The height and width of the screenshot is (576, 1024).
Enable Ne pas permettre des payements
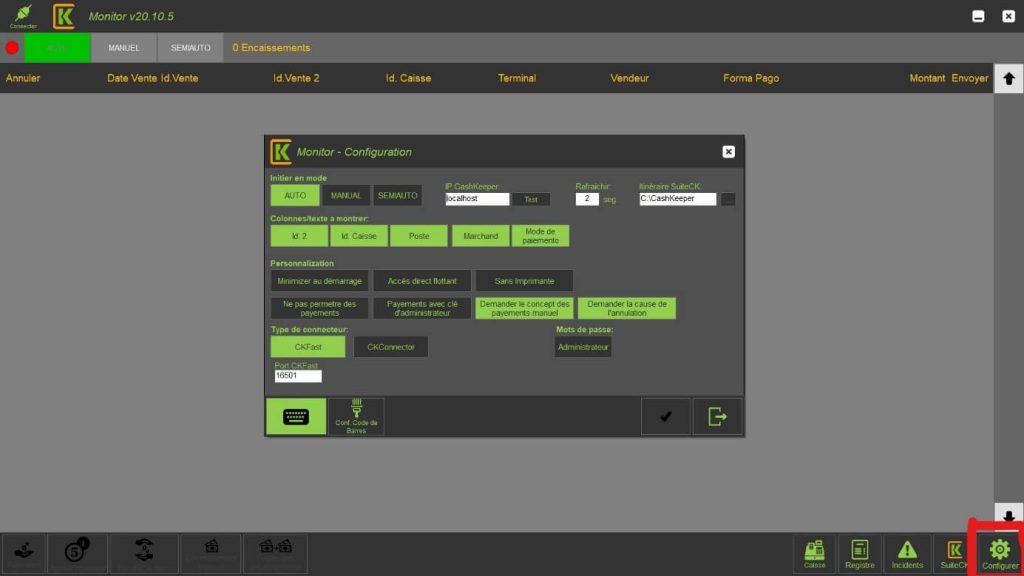click(x=319, y=308)
